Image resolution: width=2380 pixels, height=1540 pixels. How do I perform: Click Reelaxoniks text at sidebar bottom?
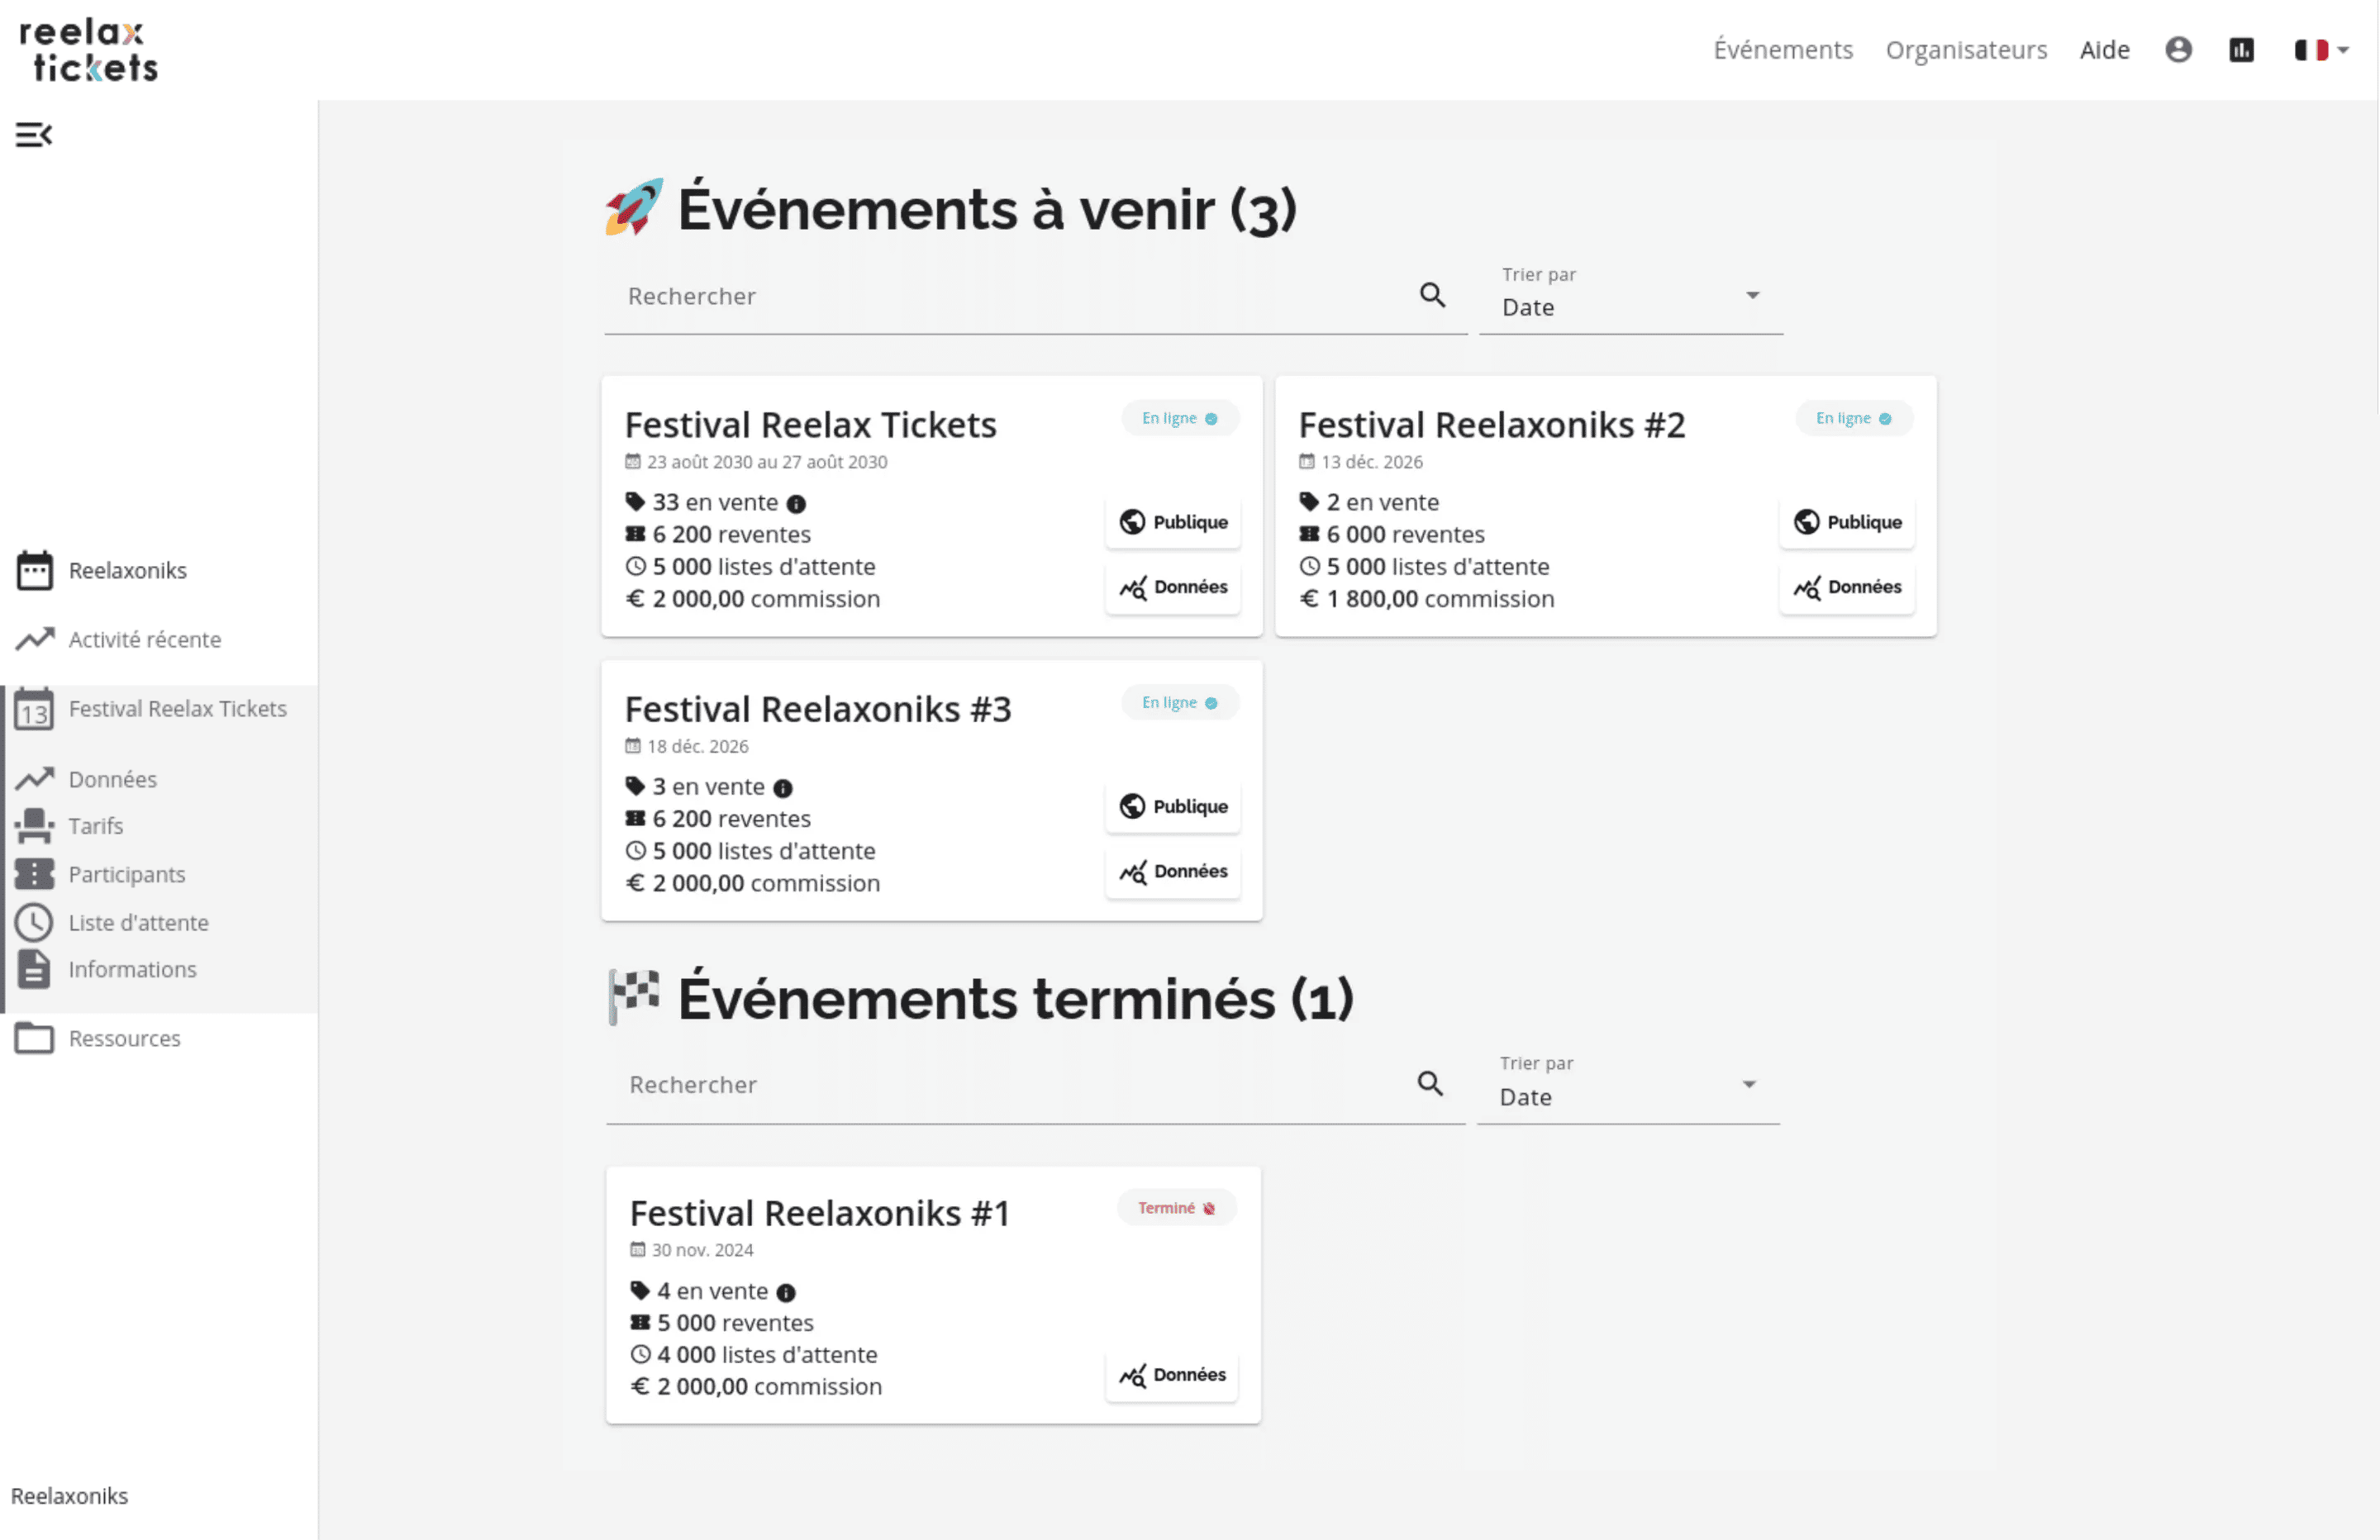click(x=70, y=1496)
